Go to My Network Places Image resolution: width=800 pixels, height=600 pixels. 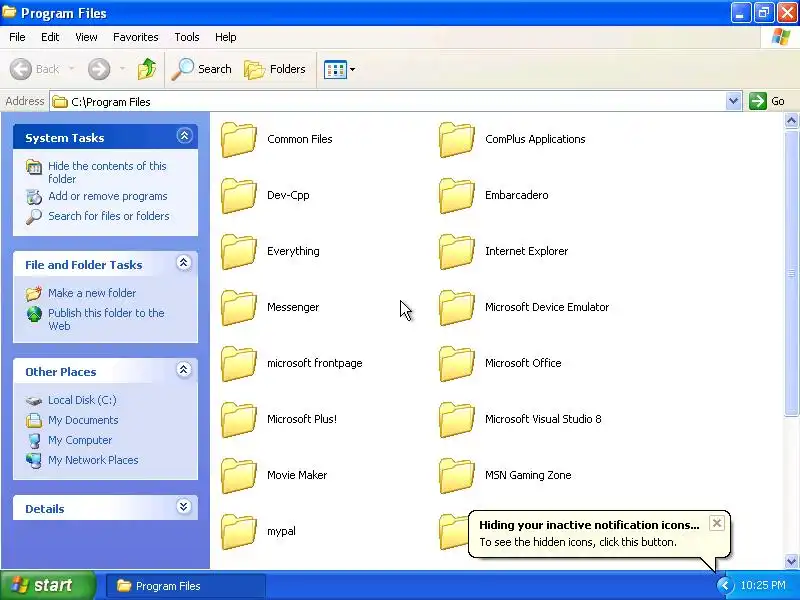coord(93,460)
